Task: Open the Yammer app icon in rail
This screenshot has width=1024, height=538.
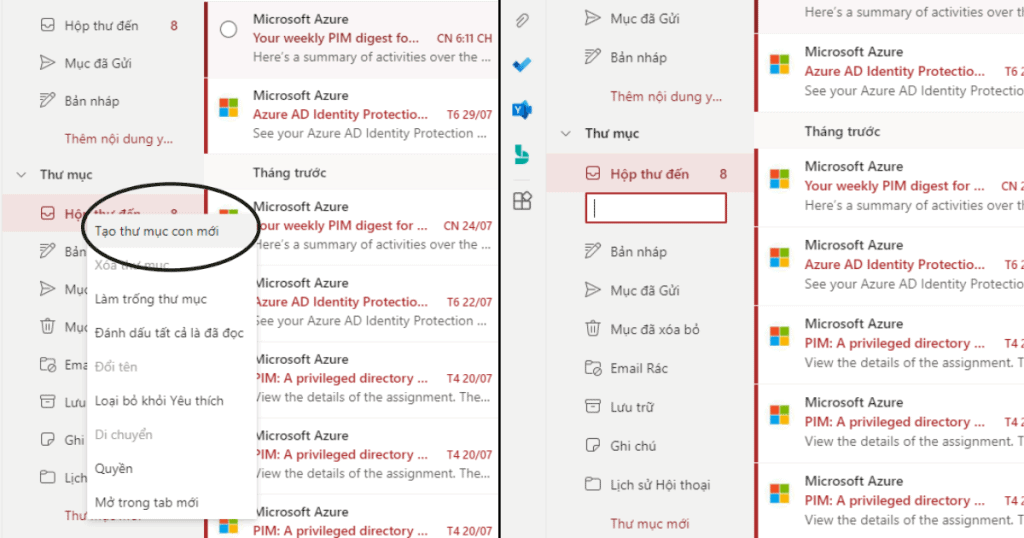Action: pos(522,110)
